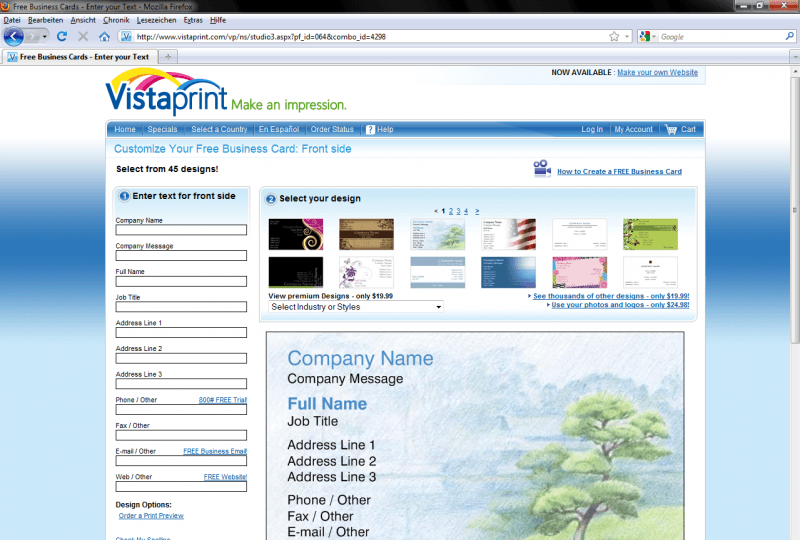This screenshot has height=540, width=800.
Task: Click Select a Country
Action: 219,130
